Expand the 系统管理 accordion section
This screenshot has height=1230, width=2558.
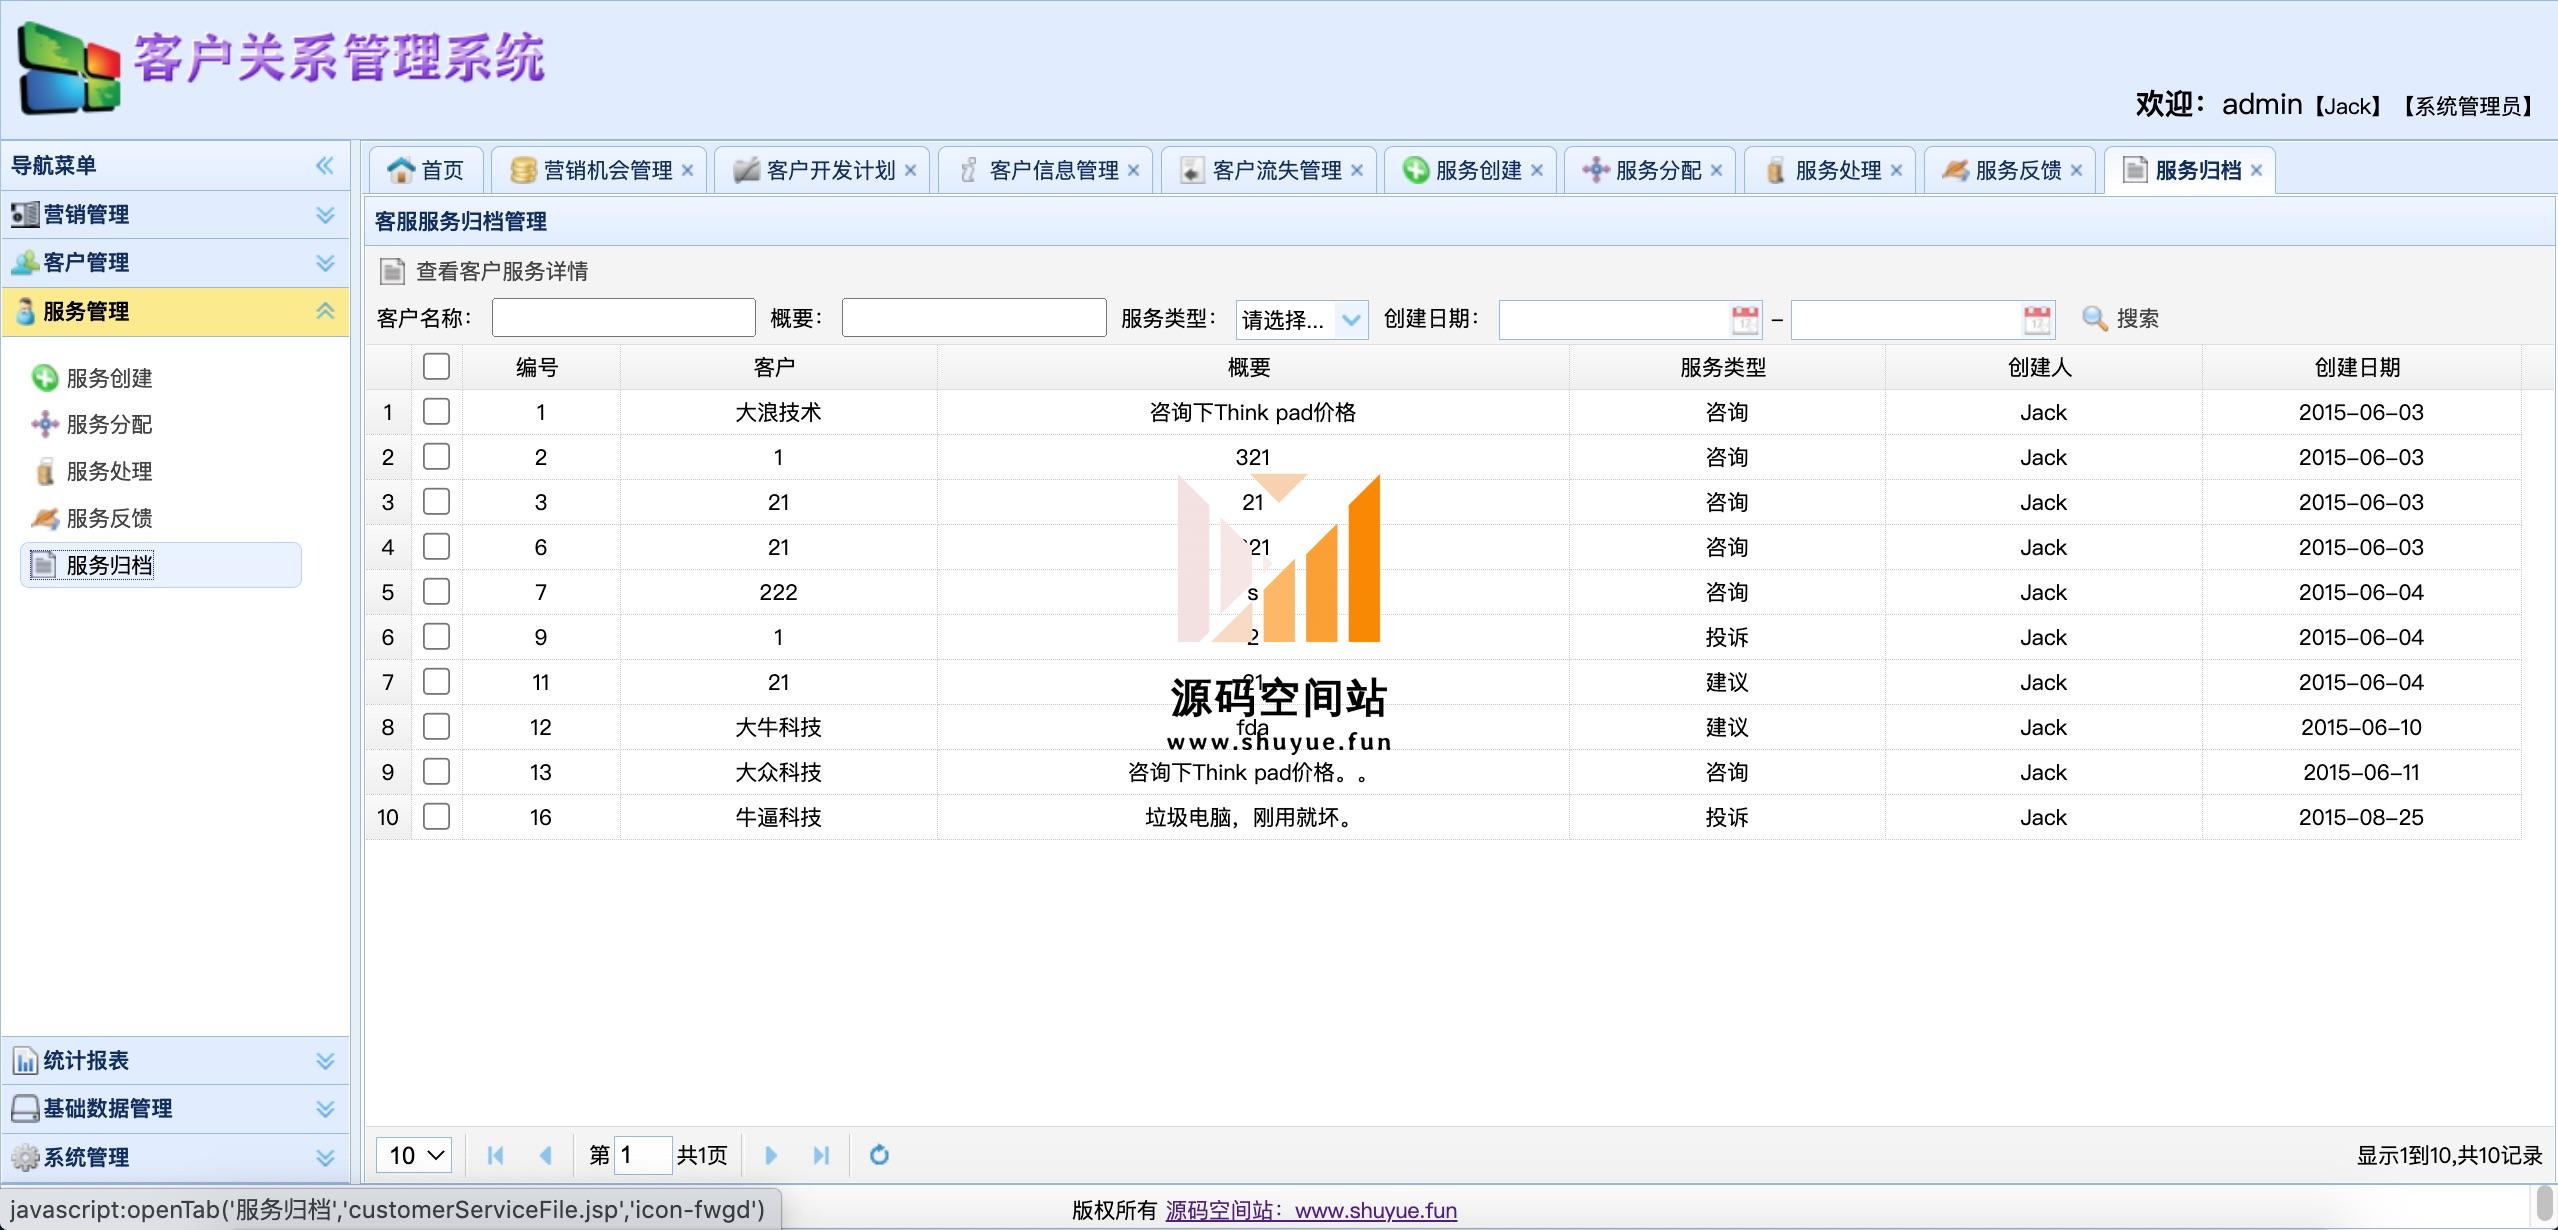[325, 1157]
